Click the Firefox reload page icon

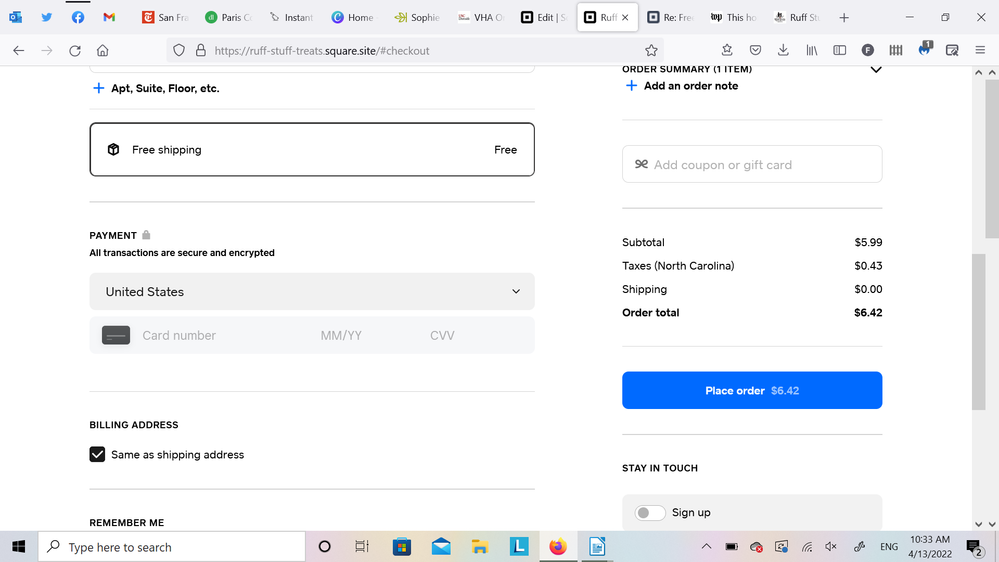pos(75,51)
